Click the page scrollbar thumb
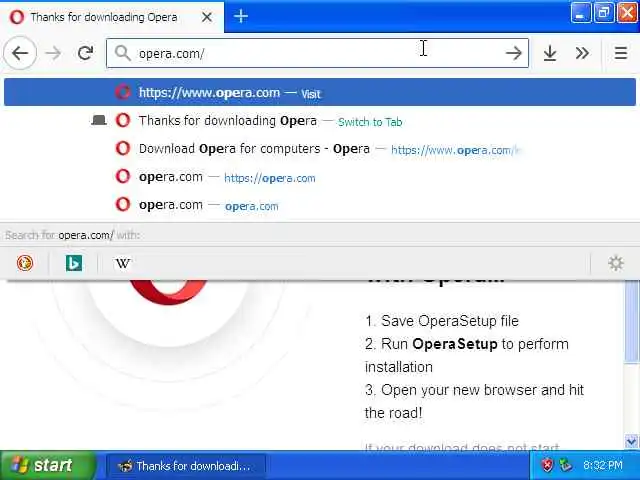The width and height of the screenshot is (640, 480). 631,321
